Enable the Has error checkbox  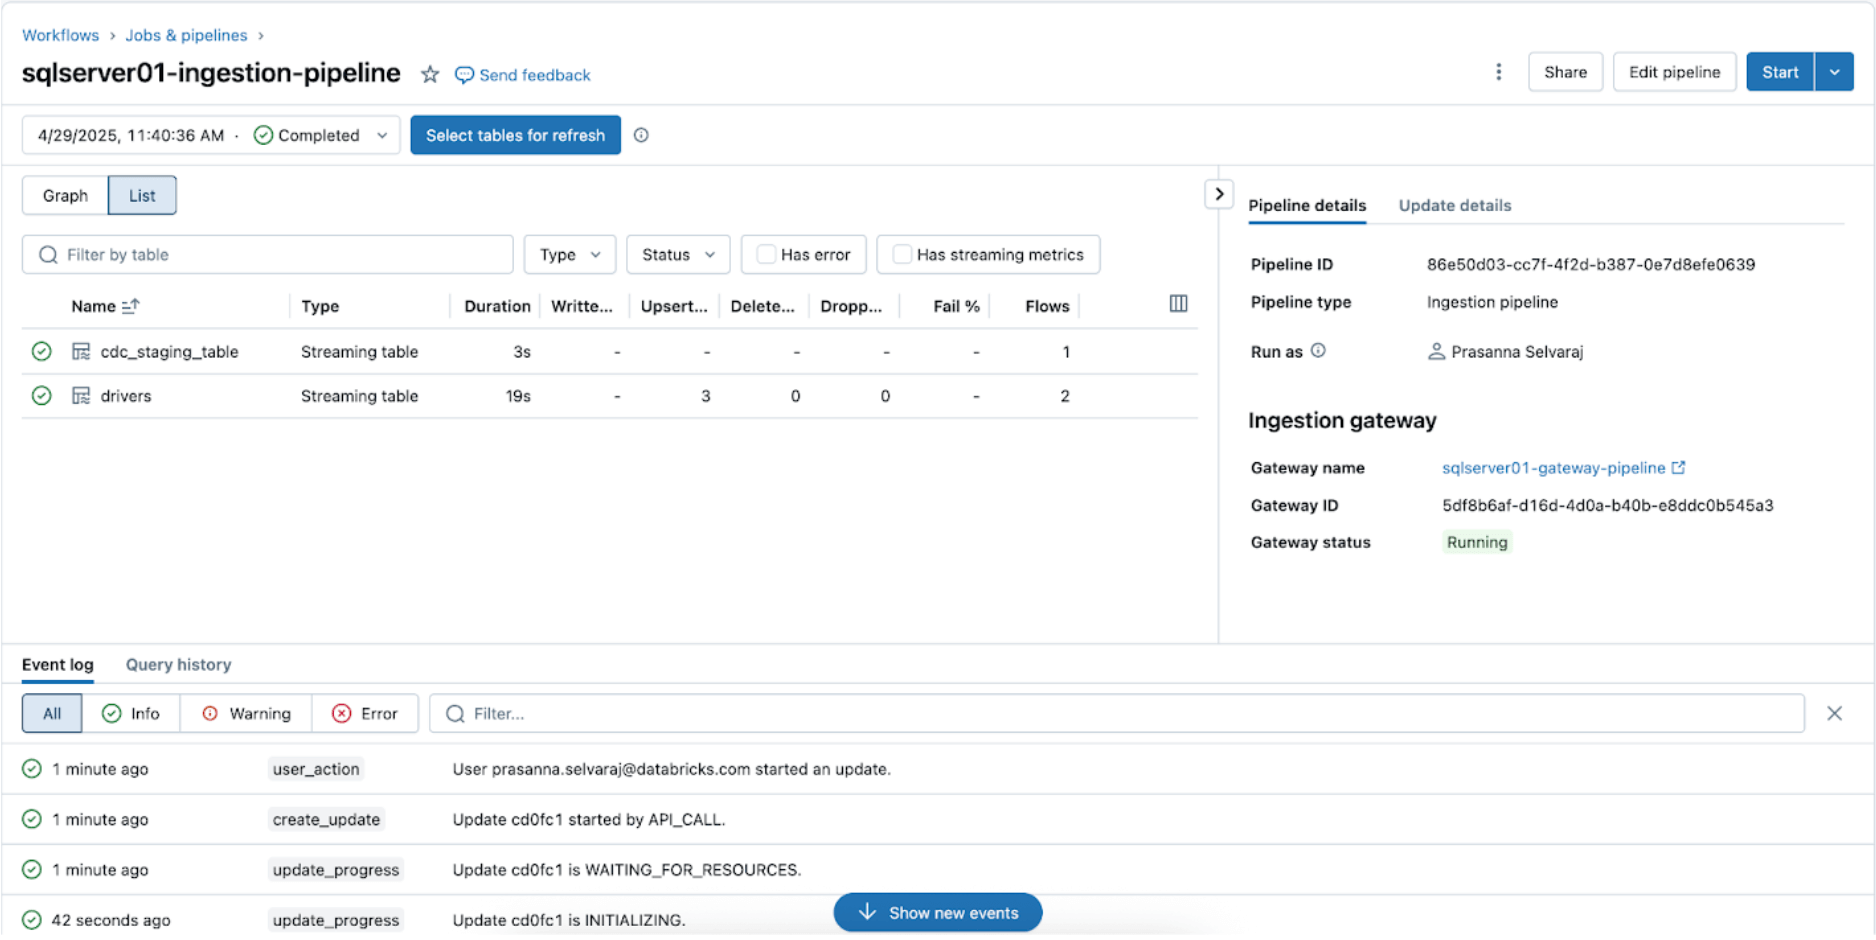coord(766,255)
